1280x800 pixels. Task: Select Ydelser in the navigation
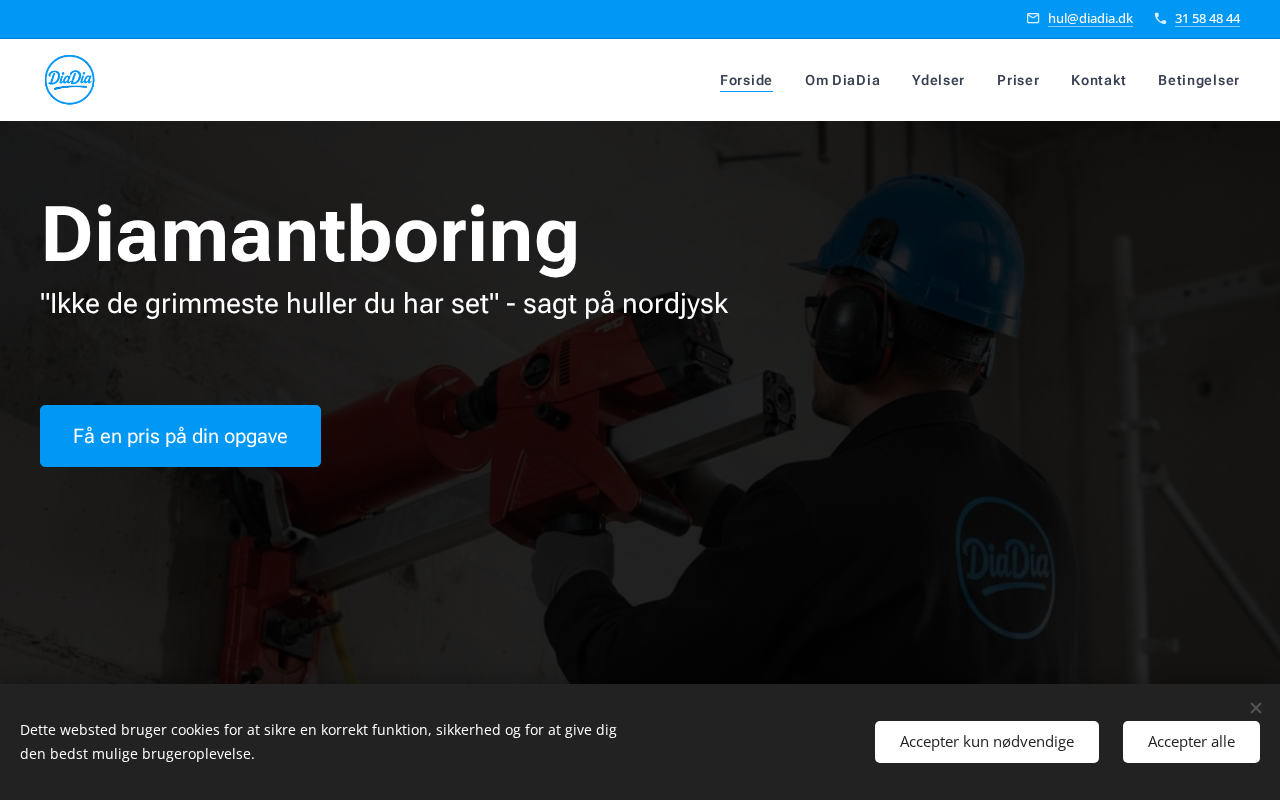938,80
